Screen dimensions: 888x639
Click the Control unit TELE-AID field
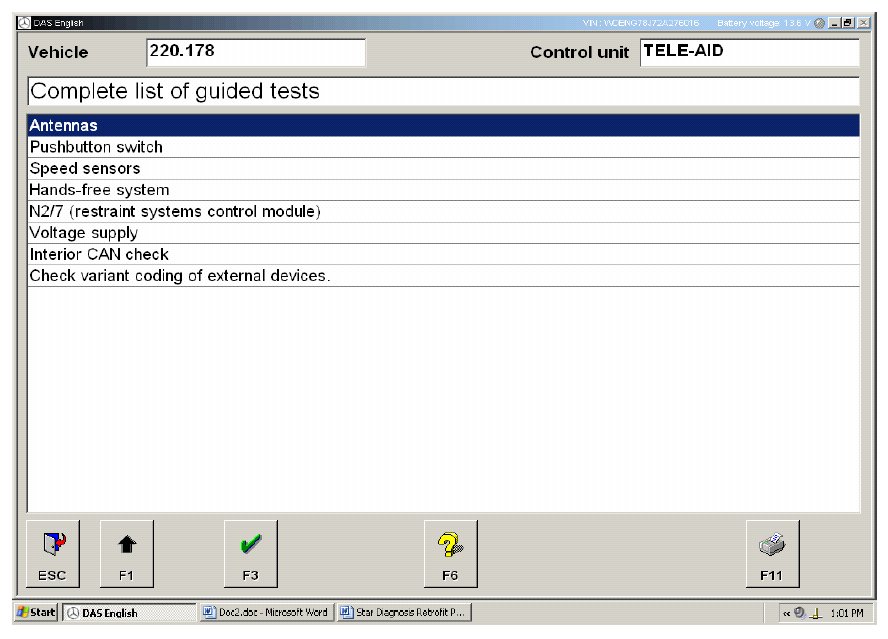click(748, 52)
